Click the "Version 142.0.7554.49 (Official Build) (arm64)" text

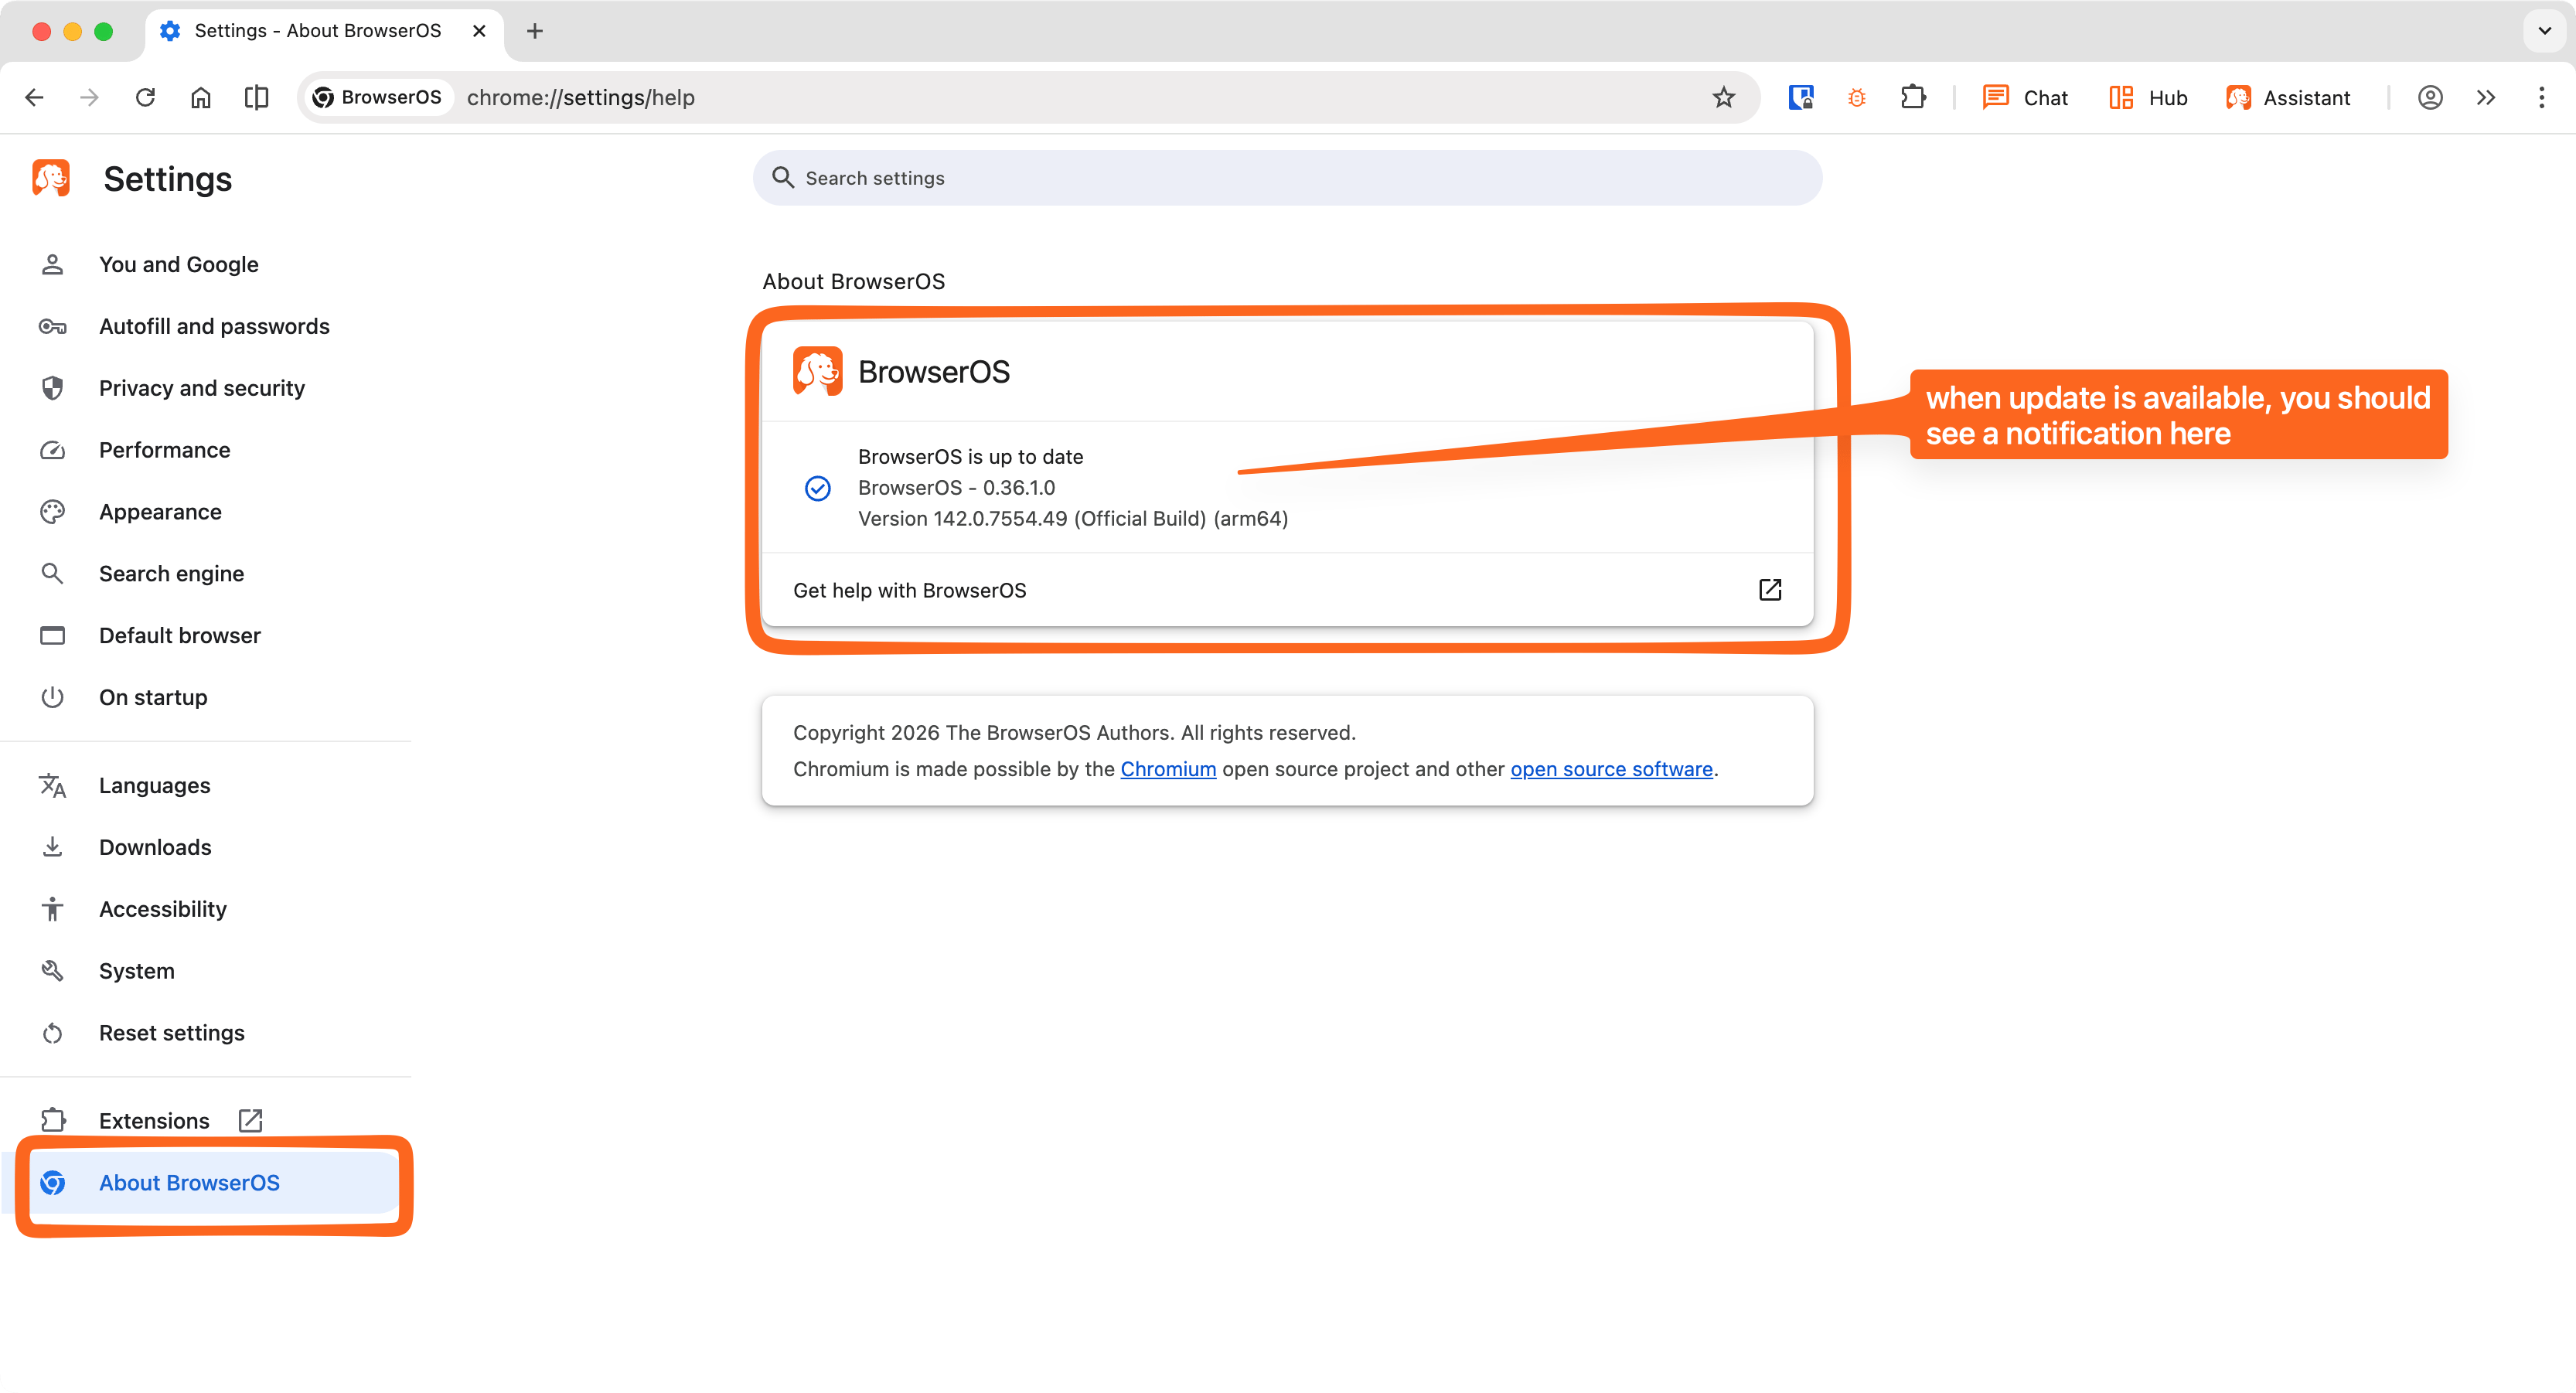(x=1073, y=519)
